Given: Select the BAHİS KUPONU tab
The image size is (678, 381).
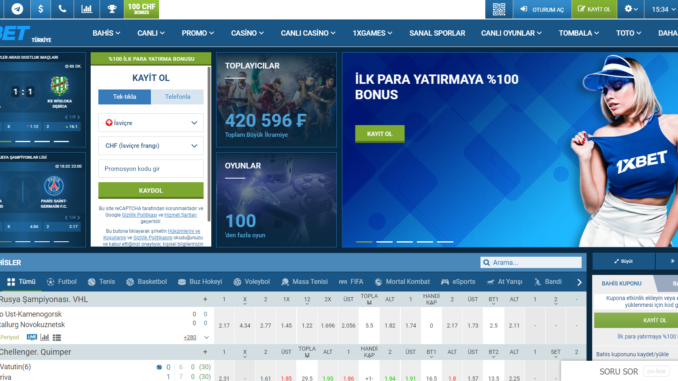Looking at the screenshot, I should [x=622, y=284].
